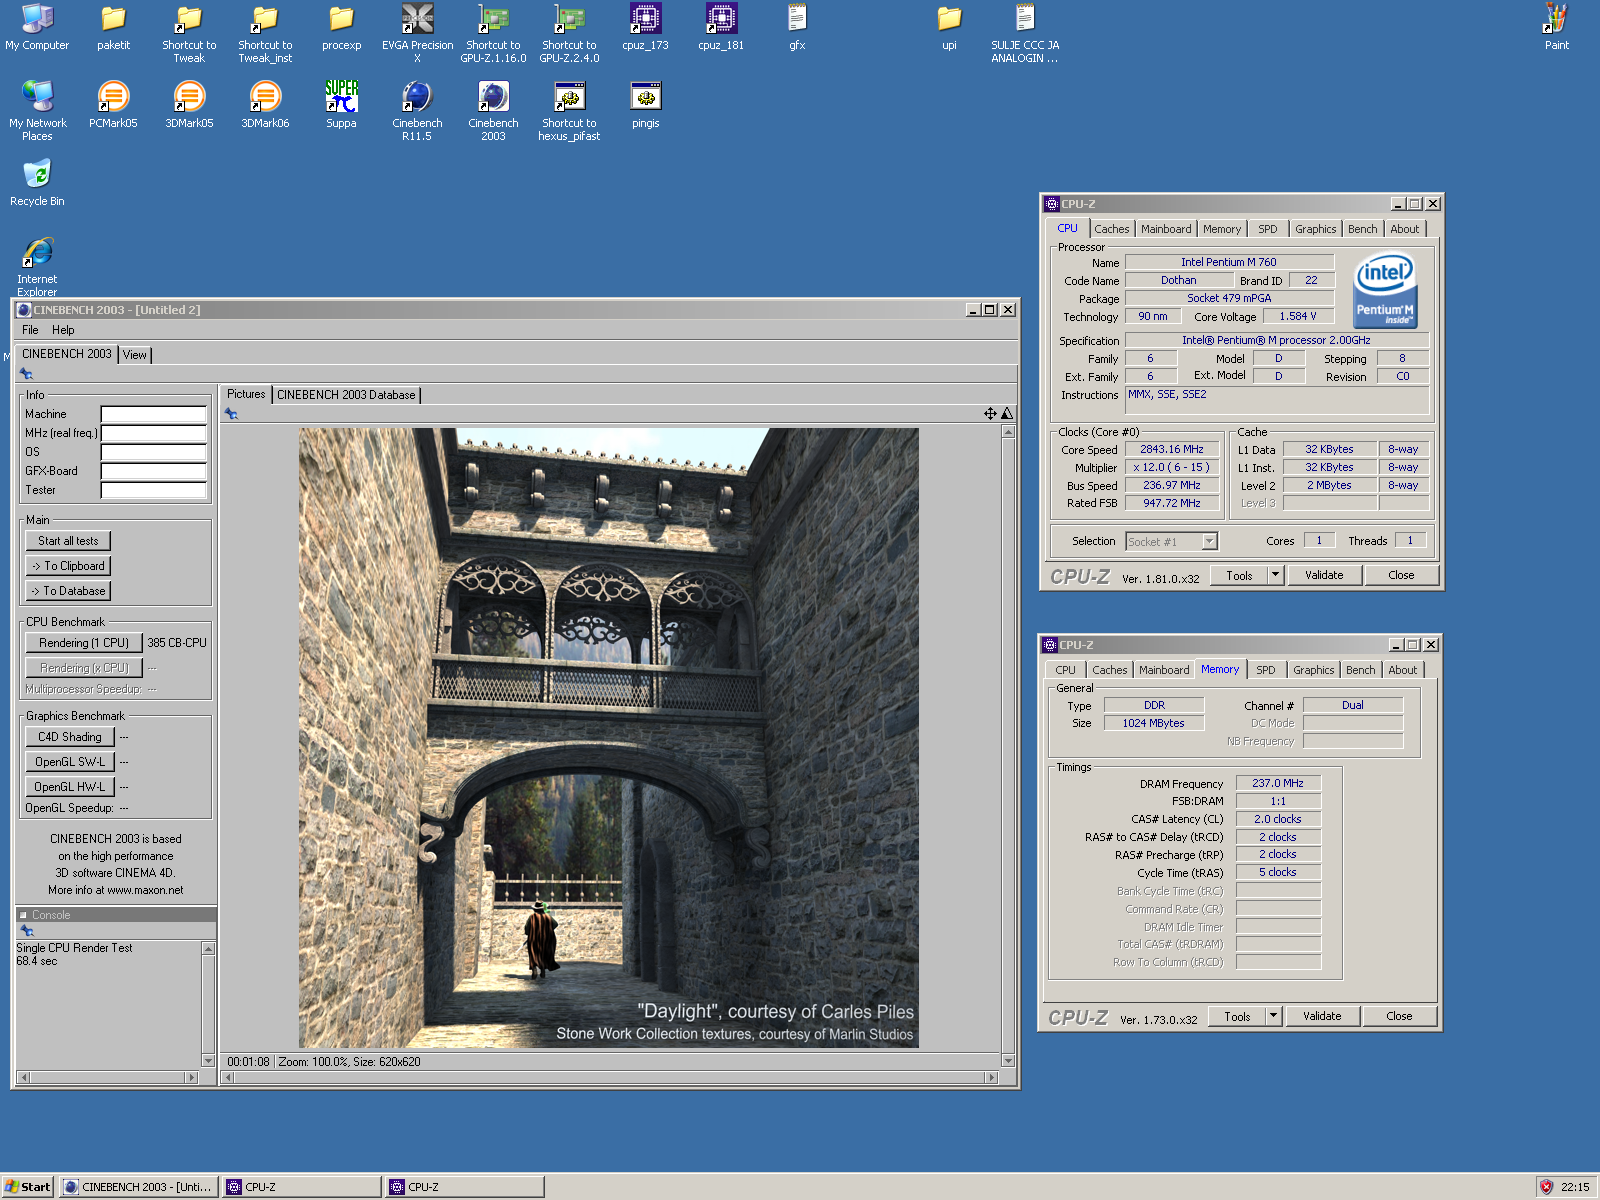
Task: Open the Shortcut to Tweak folder
Action: [x=189, y=33]
